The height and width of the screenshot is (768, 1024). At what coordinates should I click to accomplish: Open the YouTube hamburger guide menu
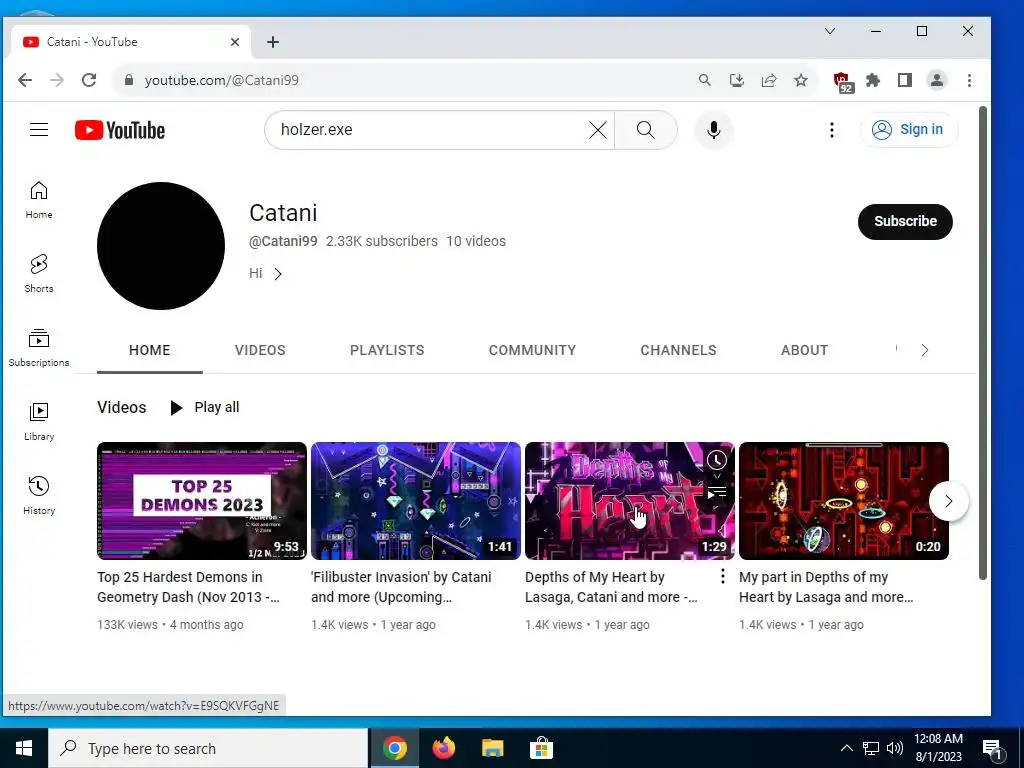tap(39, 130)
